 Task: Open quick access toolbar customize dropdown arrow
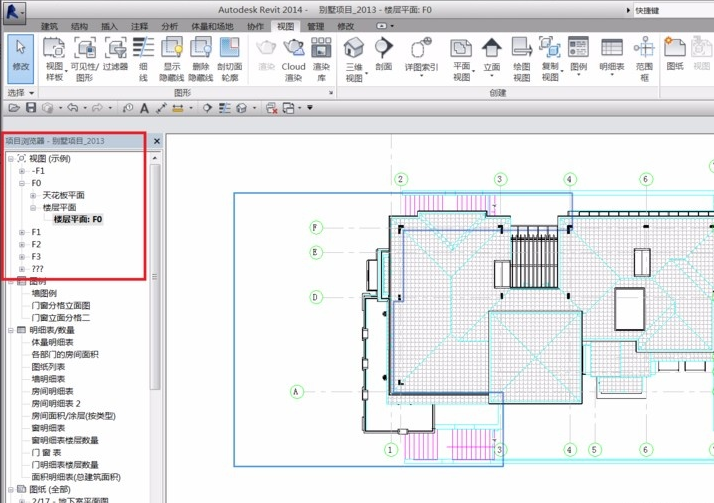[310, 108]
